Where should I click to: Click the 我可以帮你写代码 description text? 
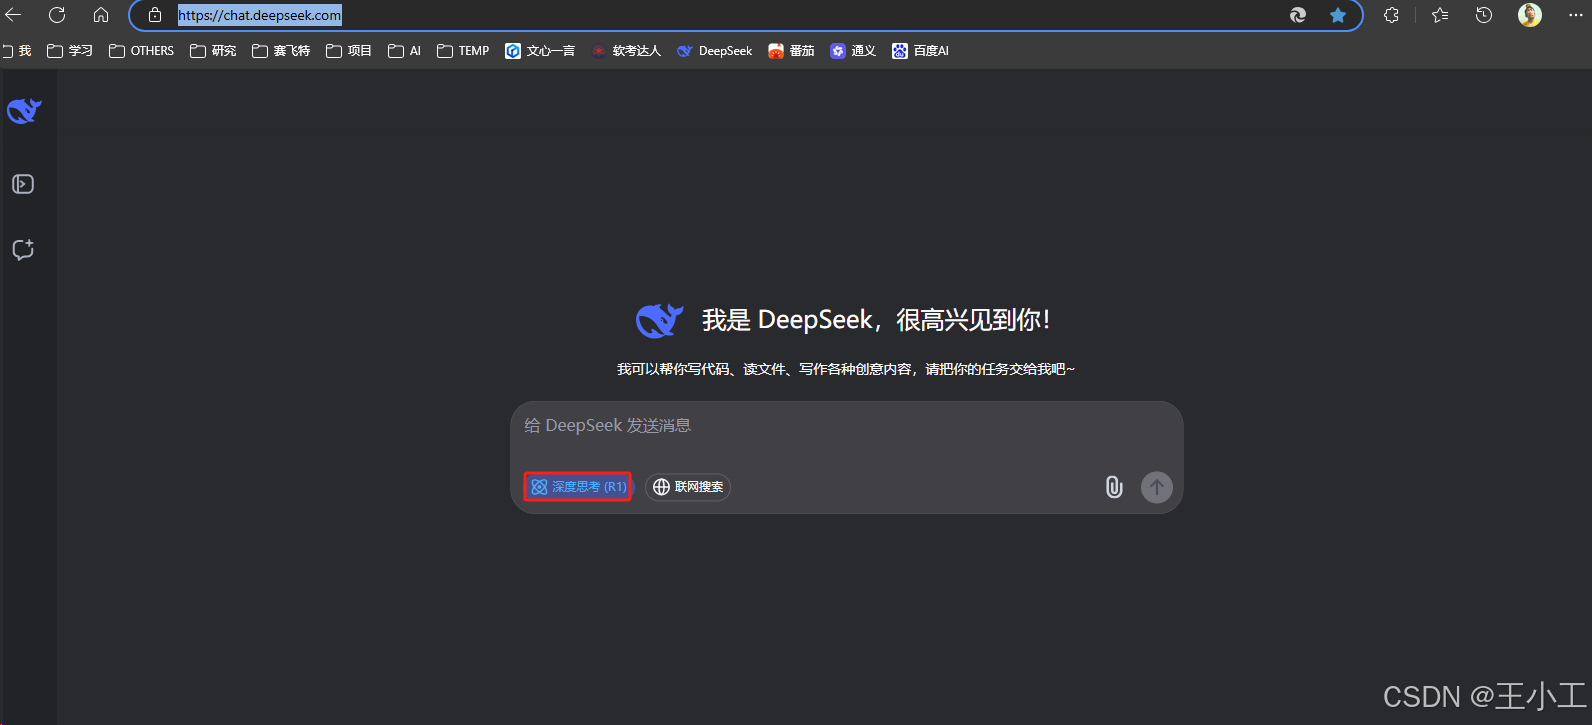(x=846, y=369)
